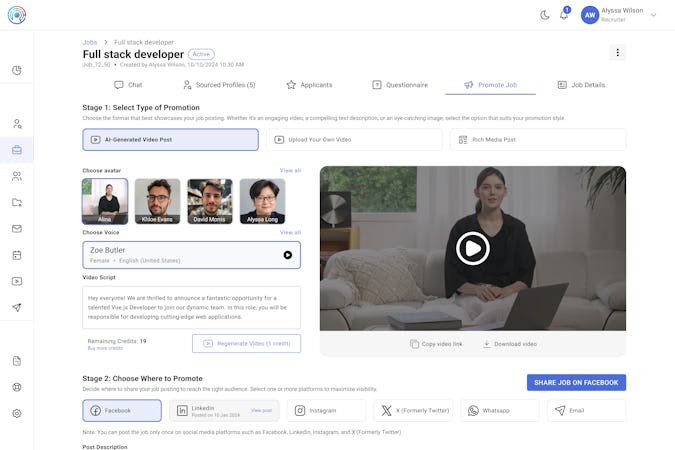
Task: Go to Jobs breadcrumb link
Action: click(x=90, y=42)
